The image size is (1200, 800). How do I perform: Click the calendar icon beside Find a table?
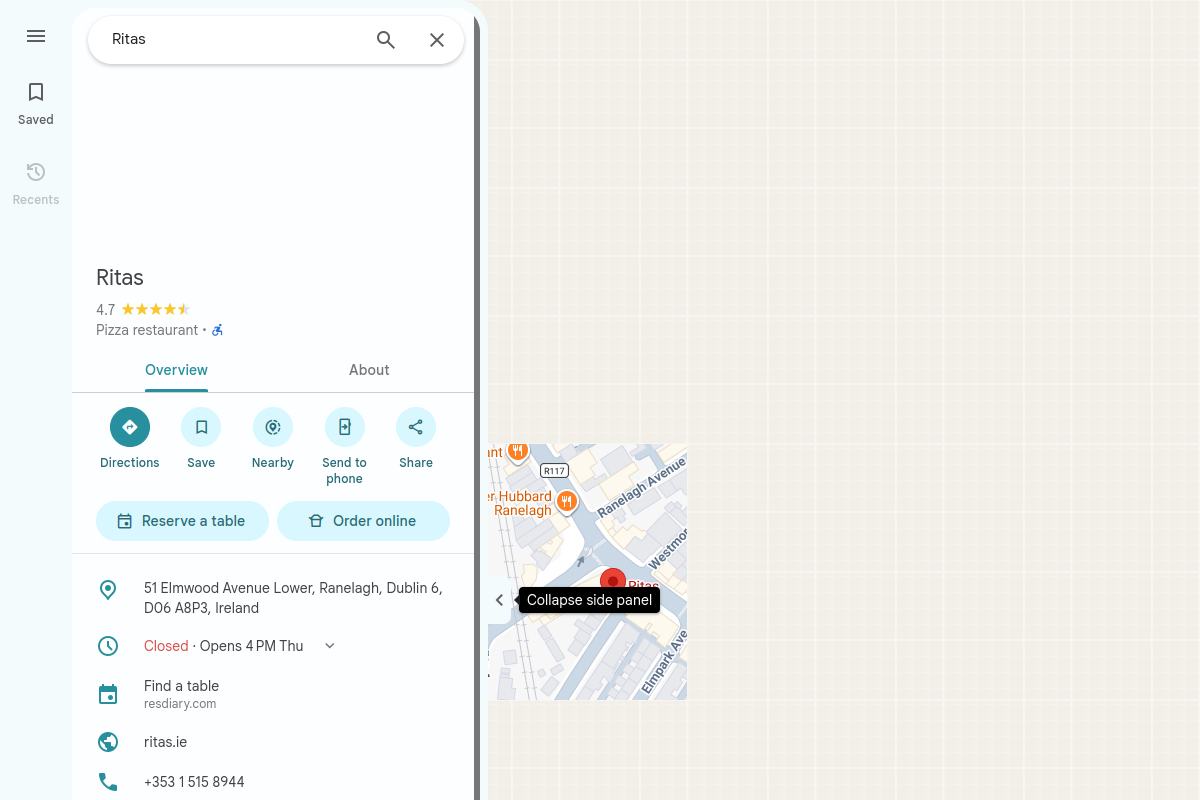coord(108,694)
